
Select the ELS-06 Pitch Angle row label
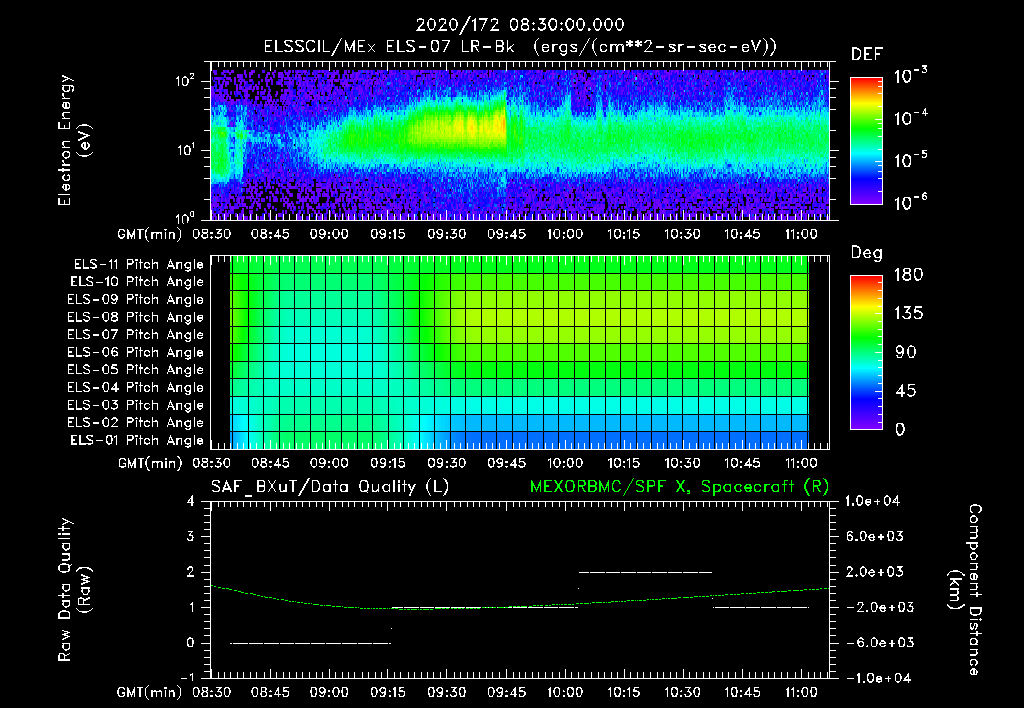coord(136,353)
